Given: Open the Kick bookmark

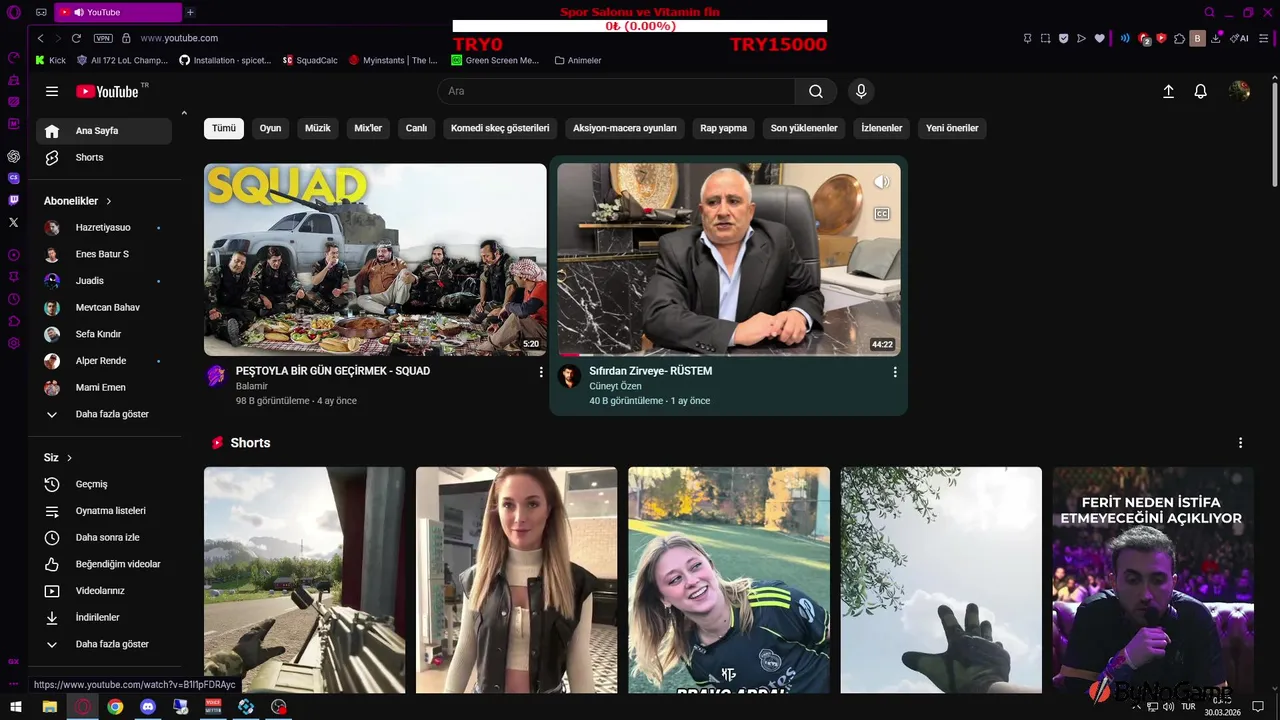Looking at the screenshot, I should [x=50, y=60].
